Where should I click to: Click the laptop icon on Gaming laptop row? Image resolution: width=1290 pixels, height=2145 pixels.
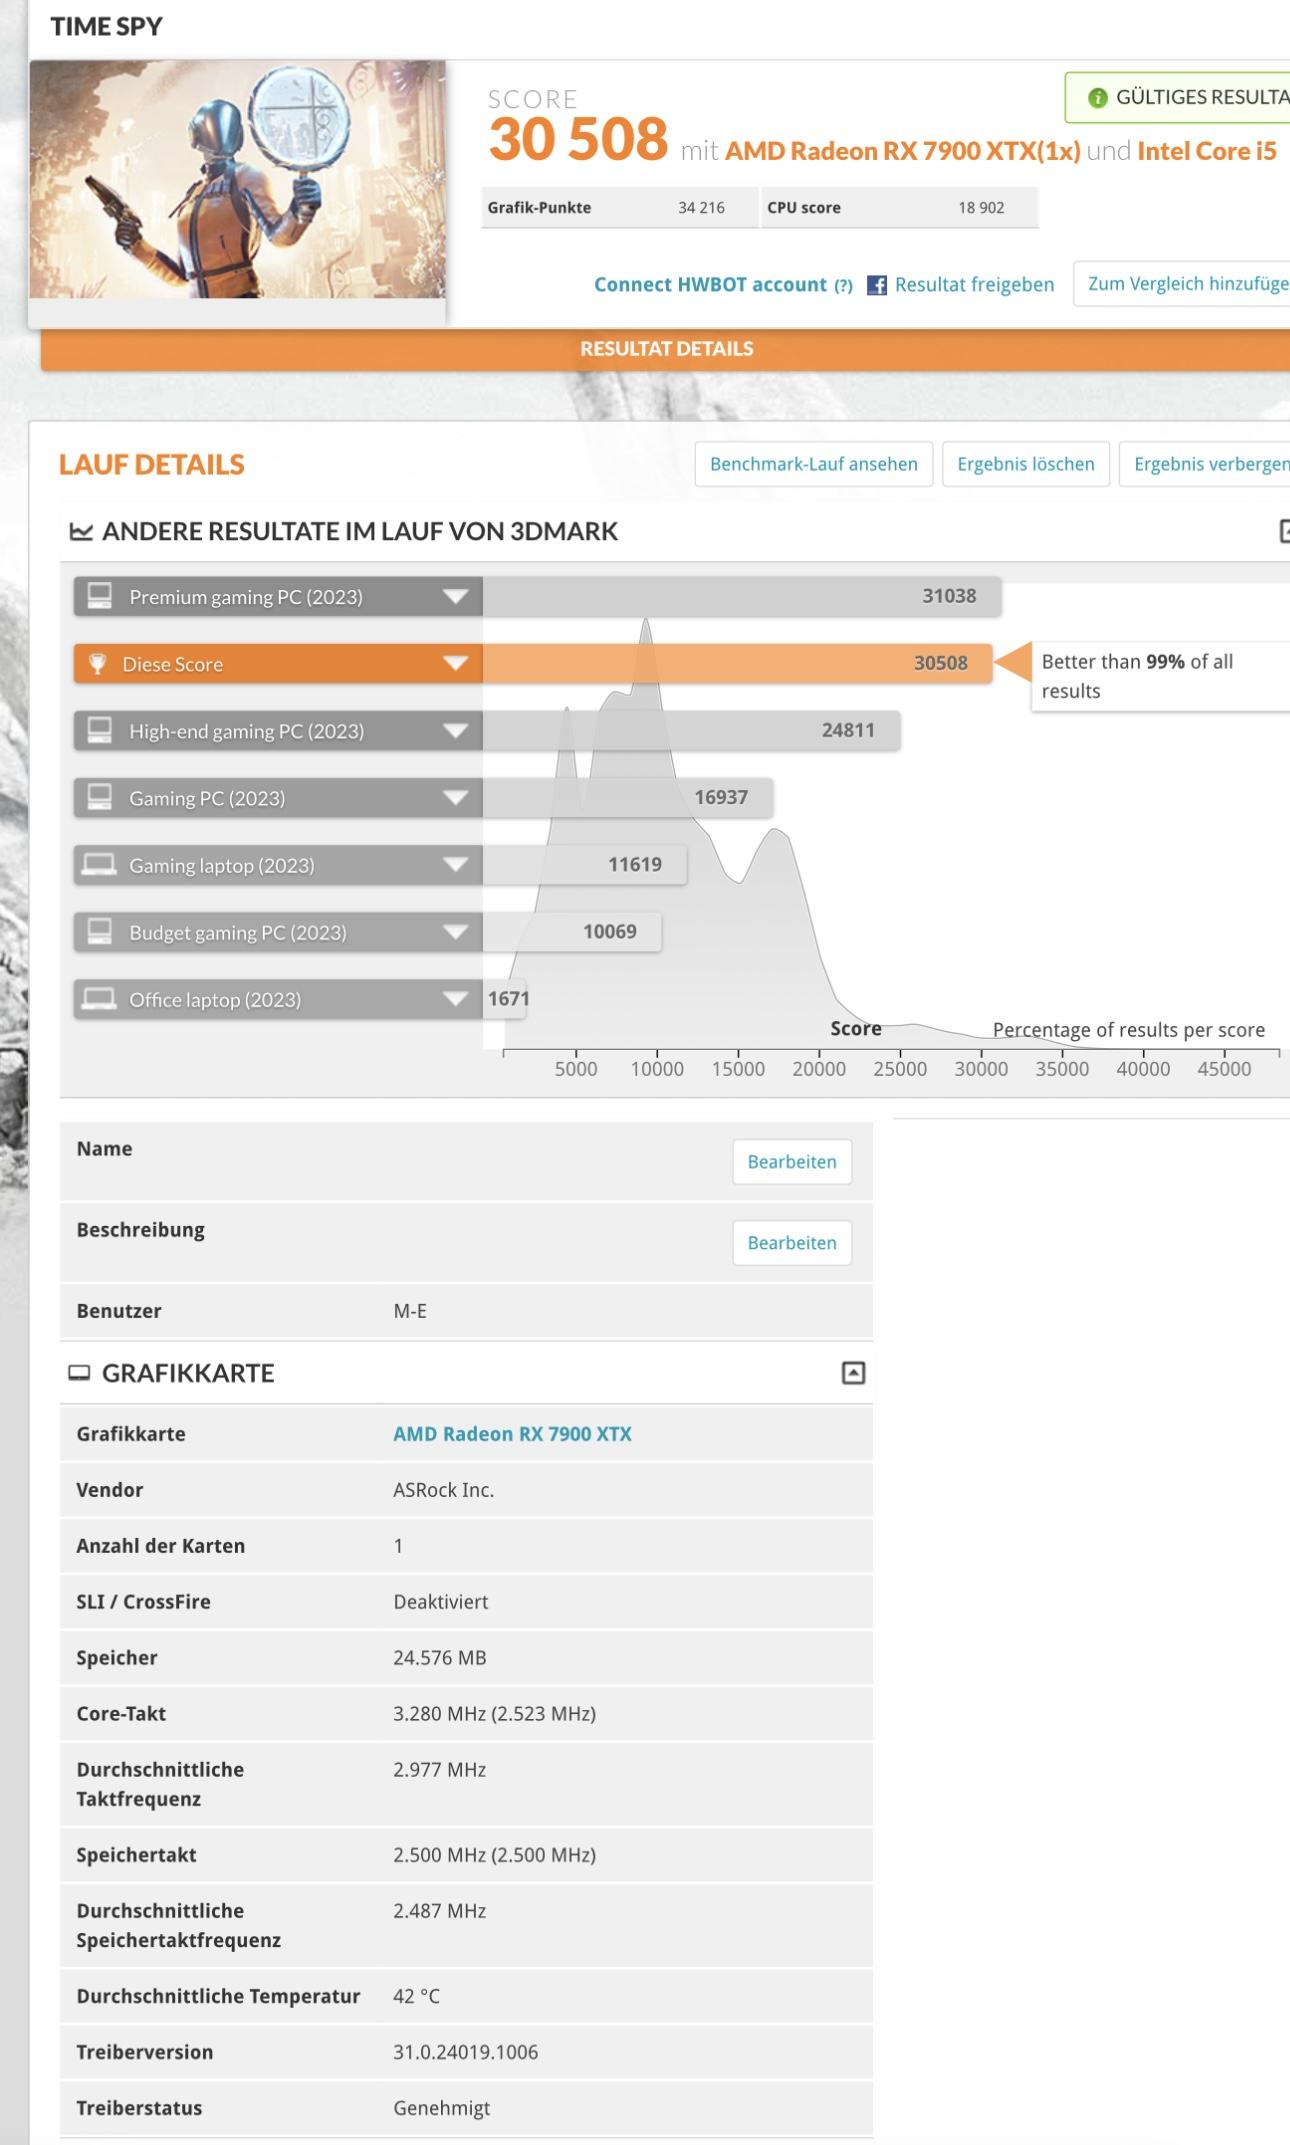pos(99,864)
